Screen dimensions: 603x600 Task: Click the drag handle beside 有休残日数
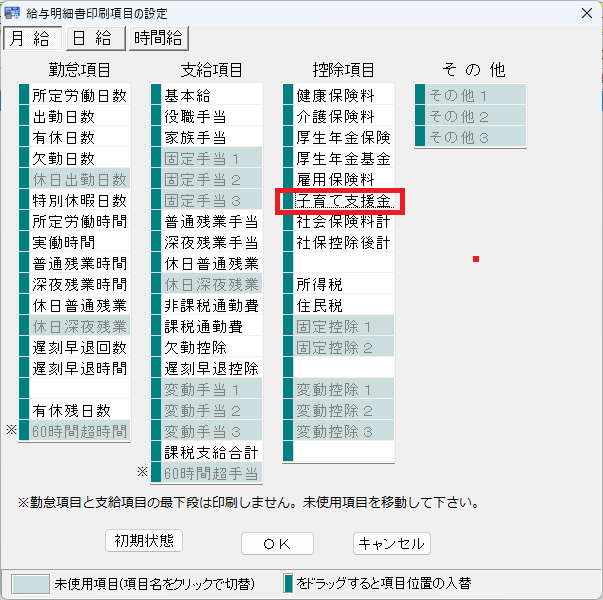(24, 410)
